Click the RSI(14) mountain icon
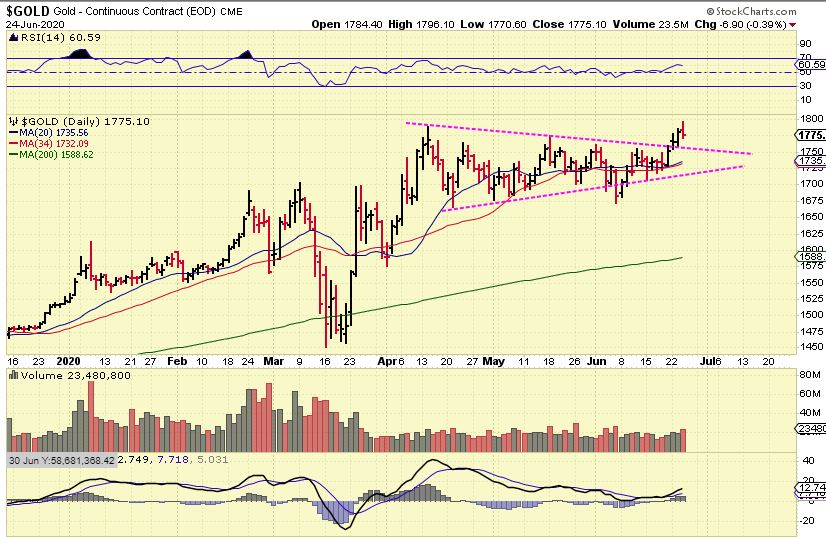 click(14, 37)
